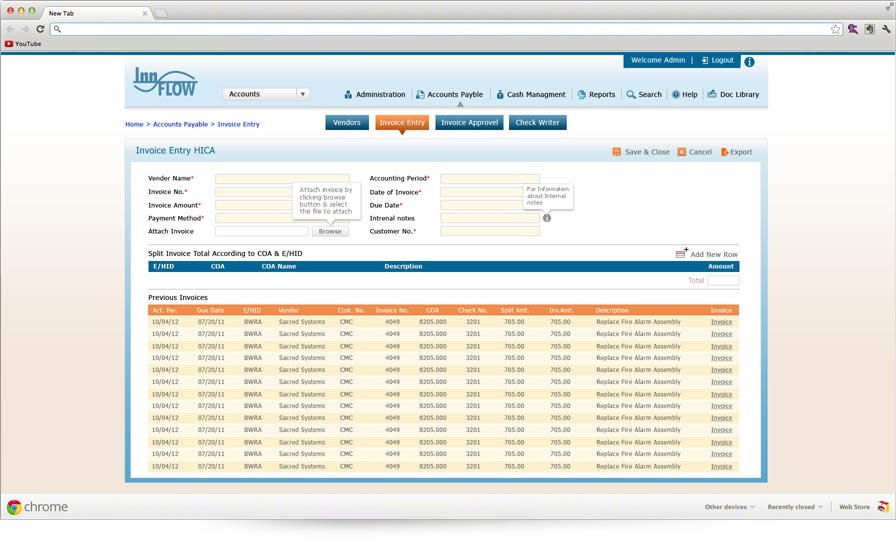Screen dimensions: 896x550
Task: Expand the Other devices menu
Action: coord(730,507)
